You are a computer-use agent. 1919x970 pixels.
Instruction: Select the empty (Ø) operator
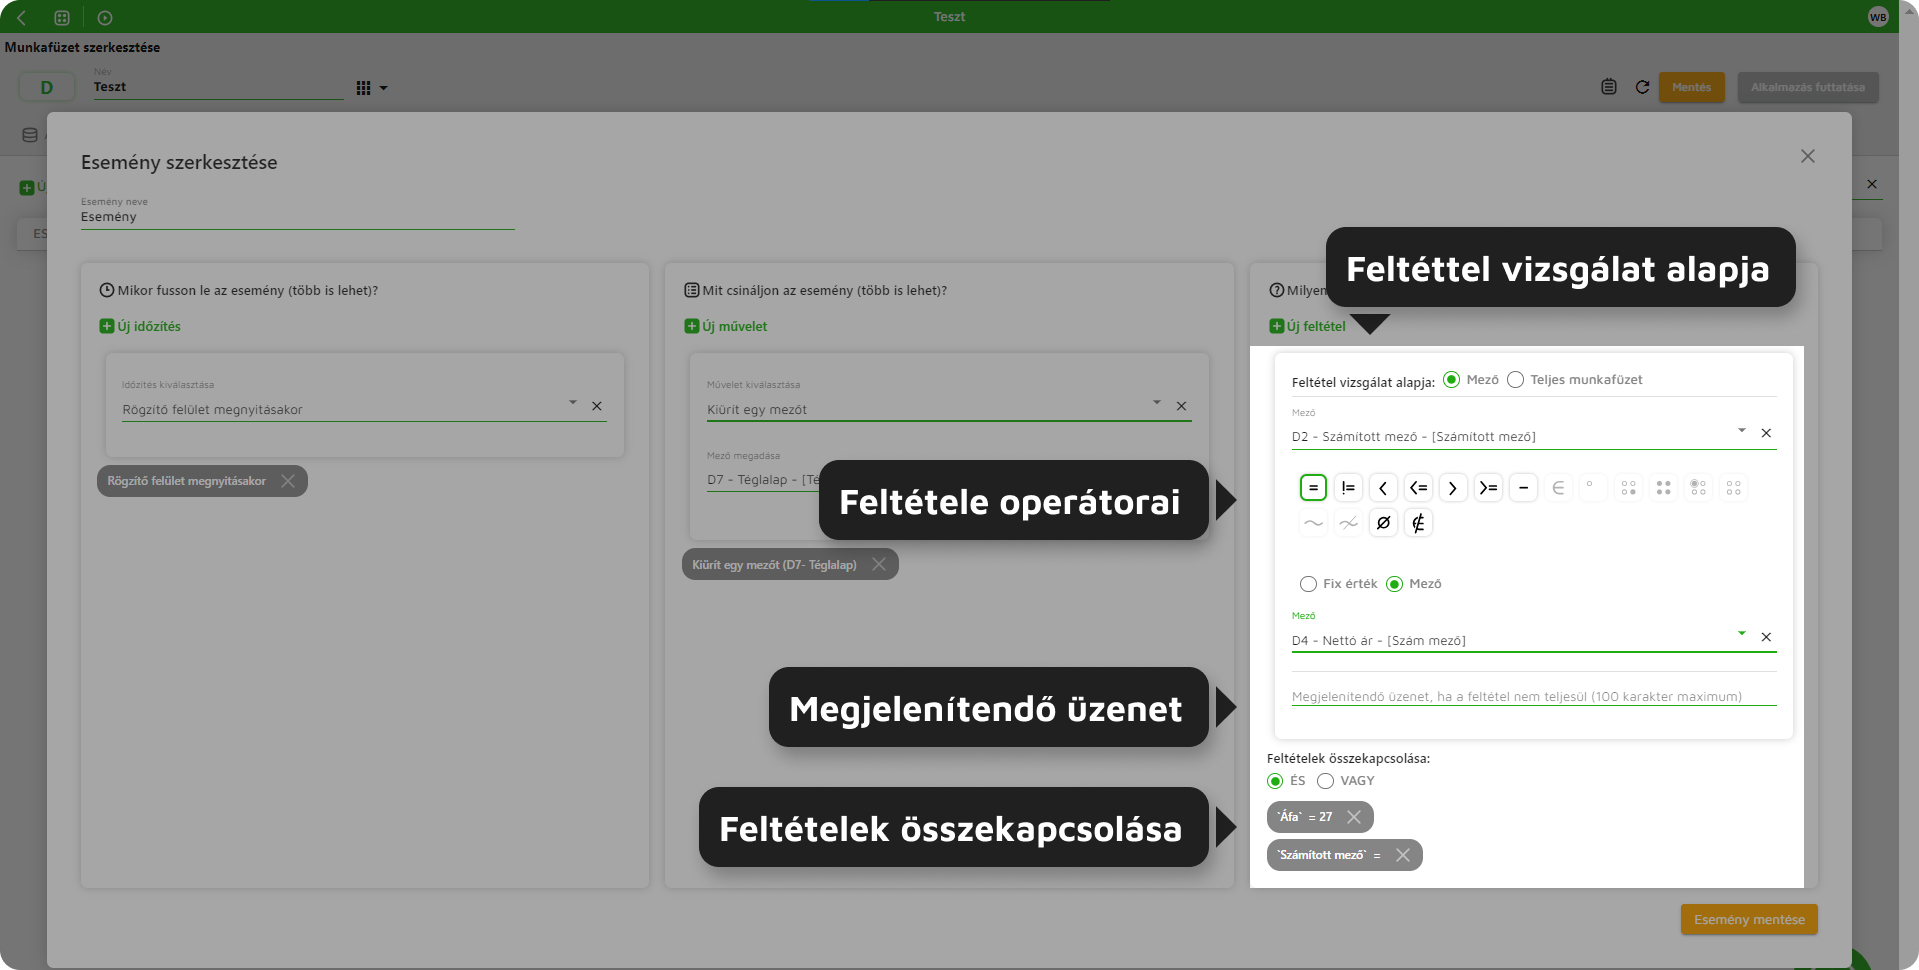[1383, 523]
